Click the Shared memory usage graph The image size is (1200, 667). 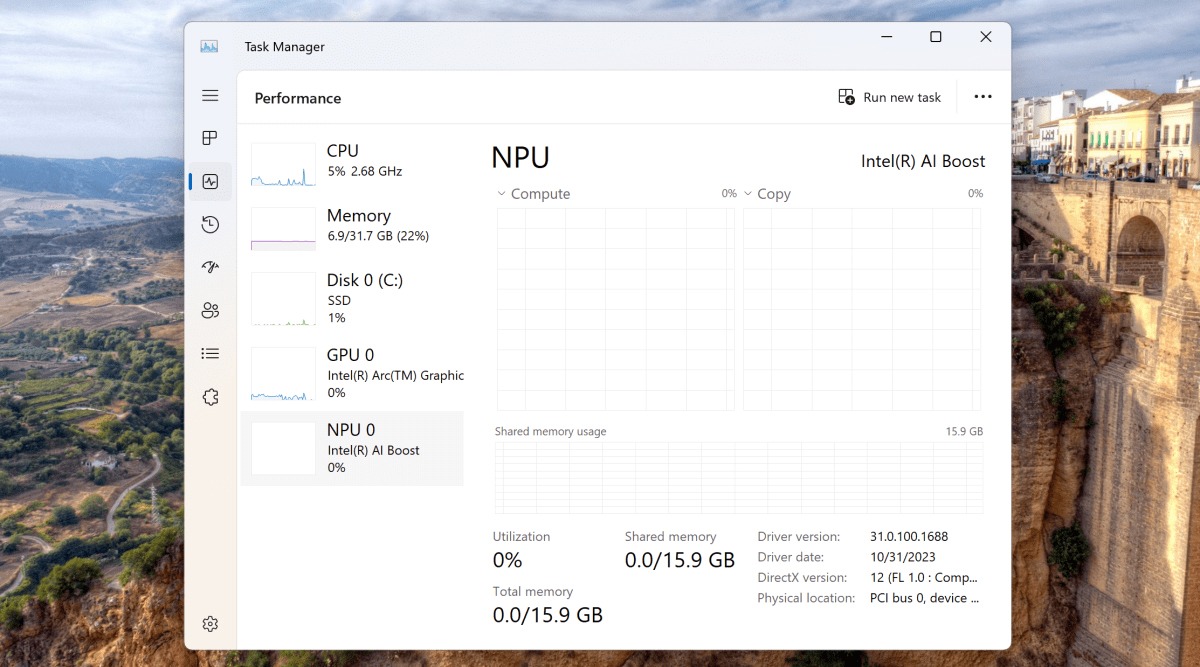[738, 478]
